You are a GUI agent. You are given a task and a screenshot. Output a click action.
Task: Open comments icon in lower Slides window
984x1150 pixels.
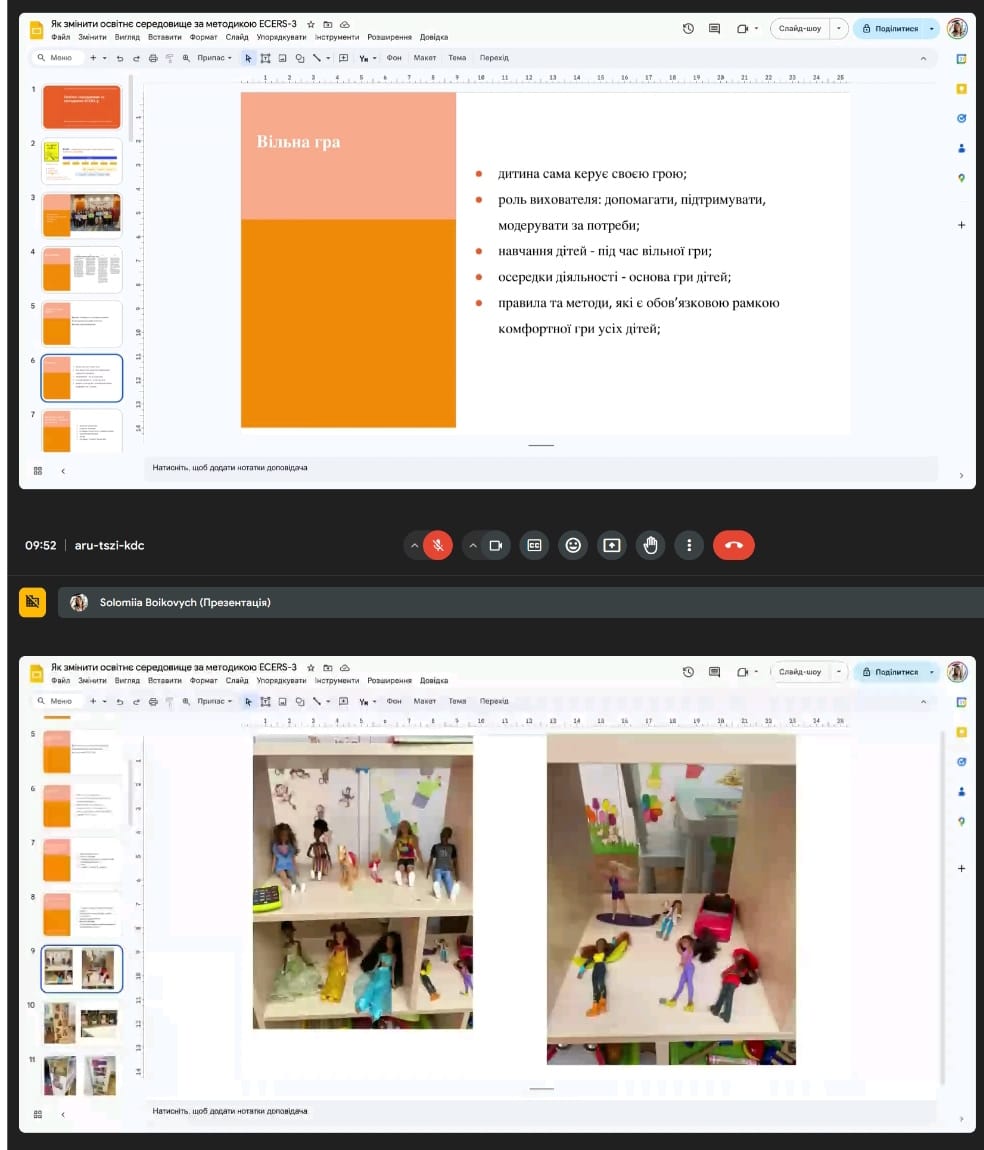pyautogui.click(x=714, y=672)
